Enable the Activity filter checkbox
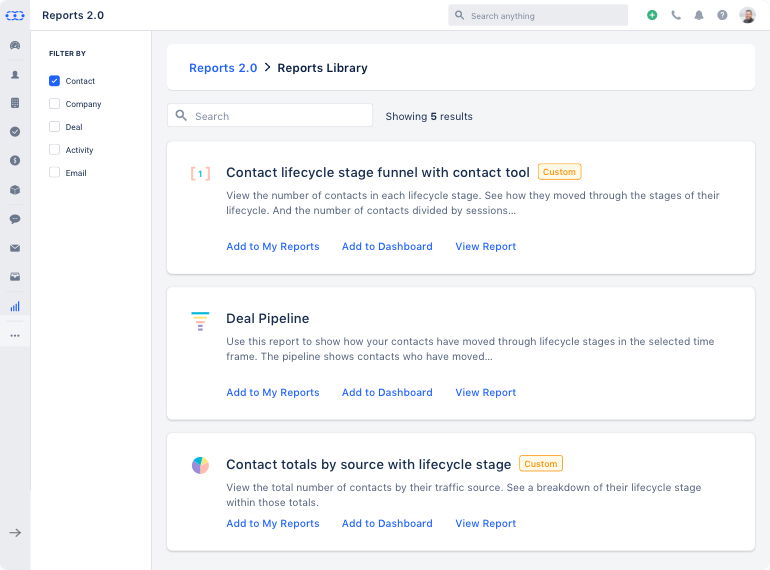The width and height of the screenshot is (770, 570). [x=55, y=150]
